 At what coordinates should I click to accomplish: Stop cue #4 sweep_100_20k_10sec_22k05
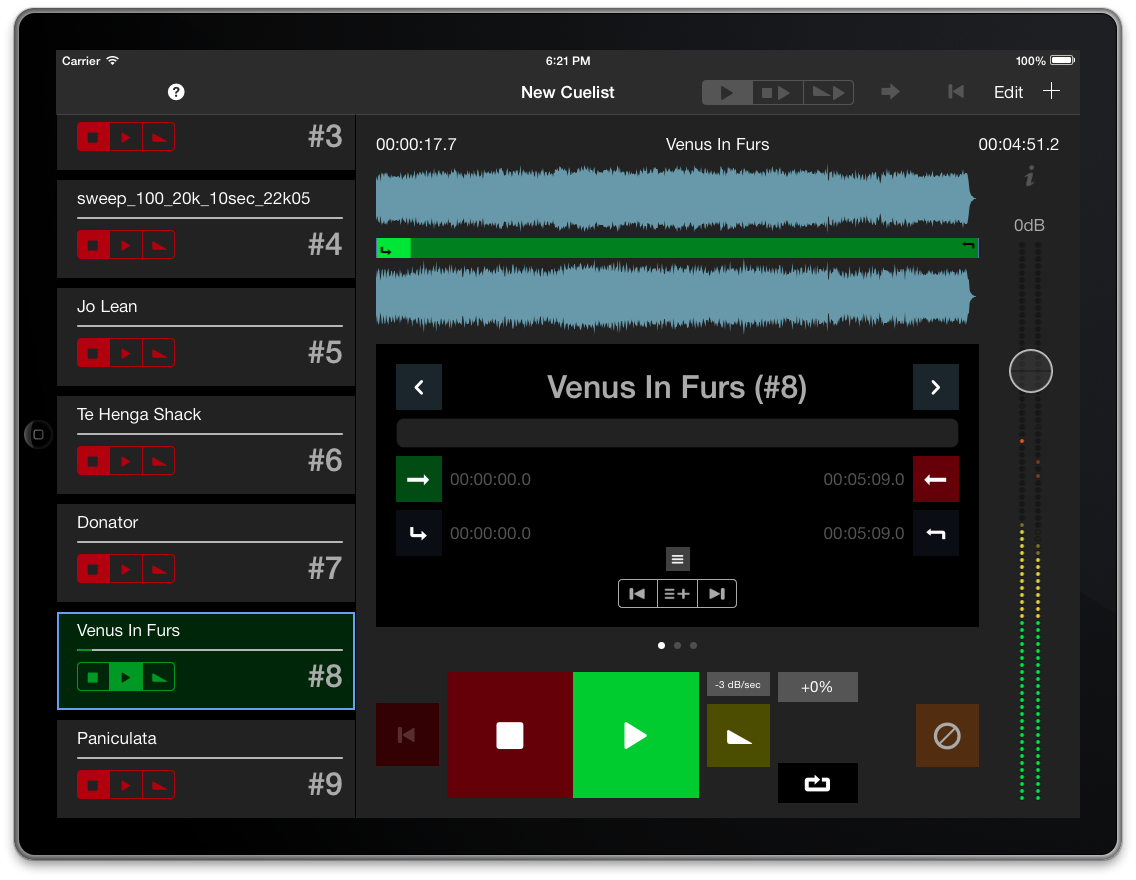coord(93,246)
